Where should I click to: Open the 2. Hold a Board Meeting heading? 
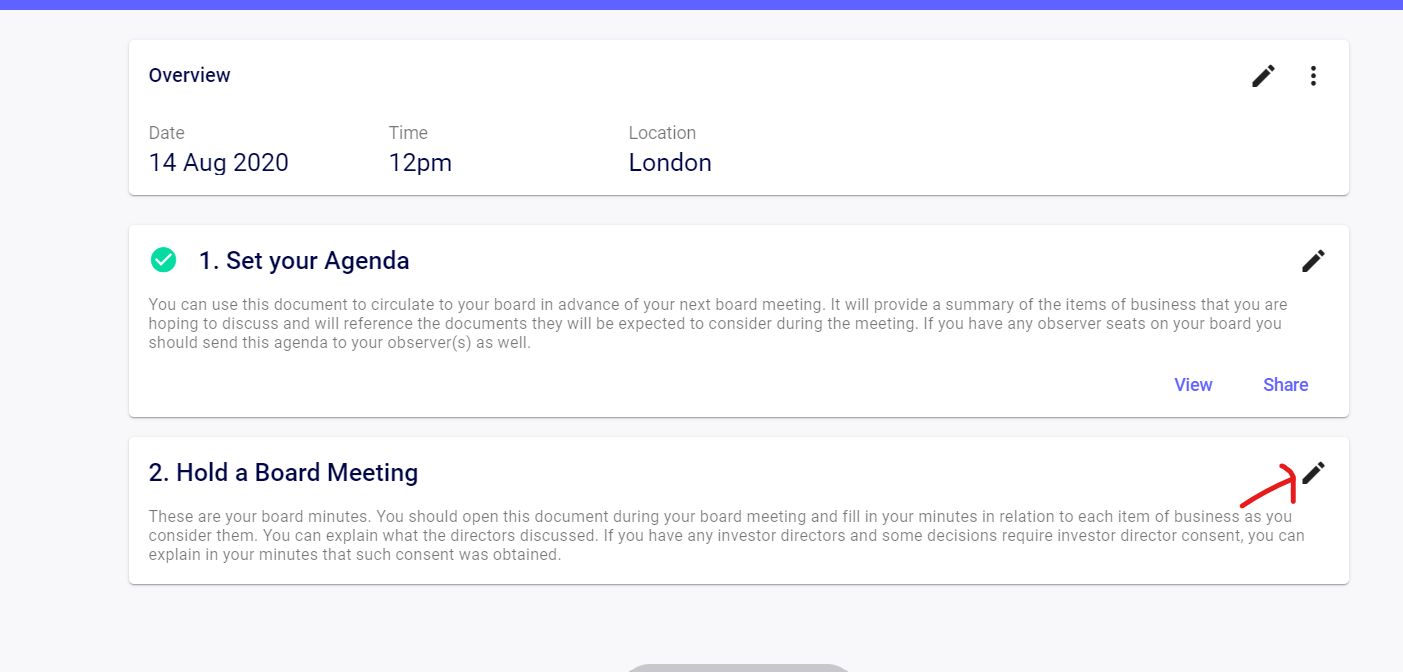(283, 472)
